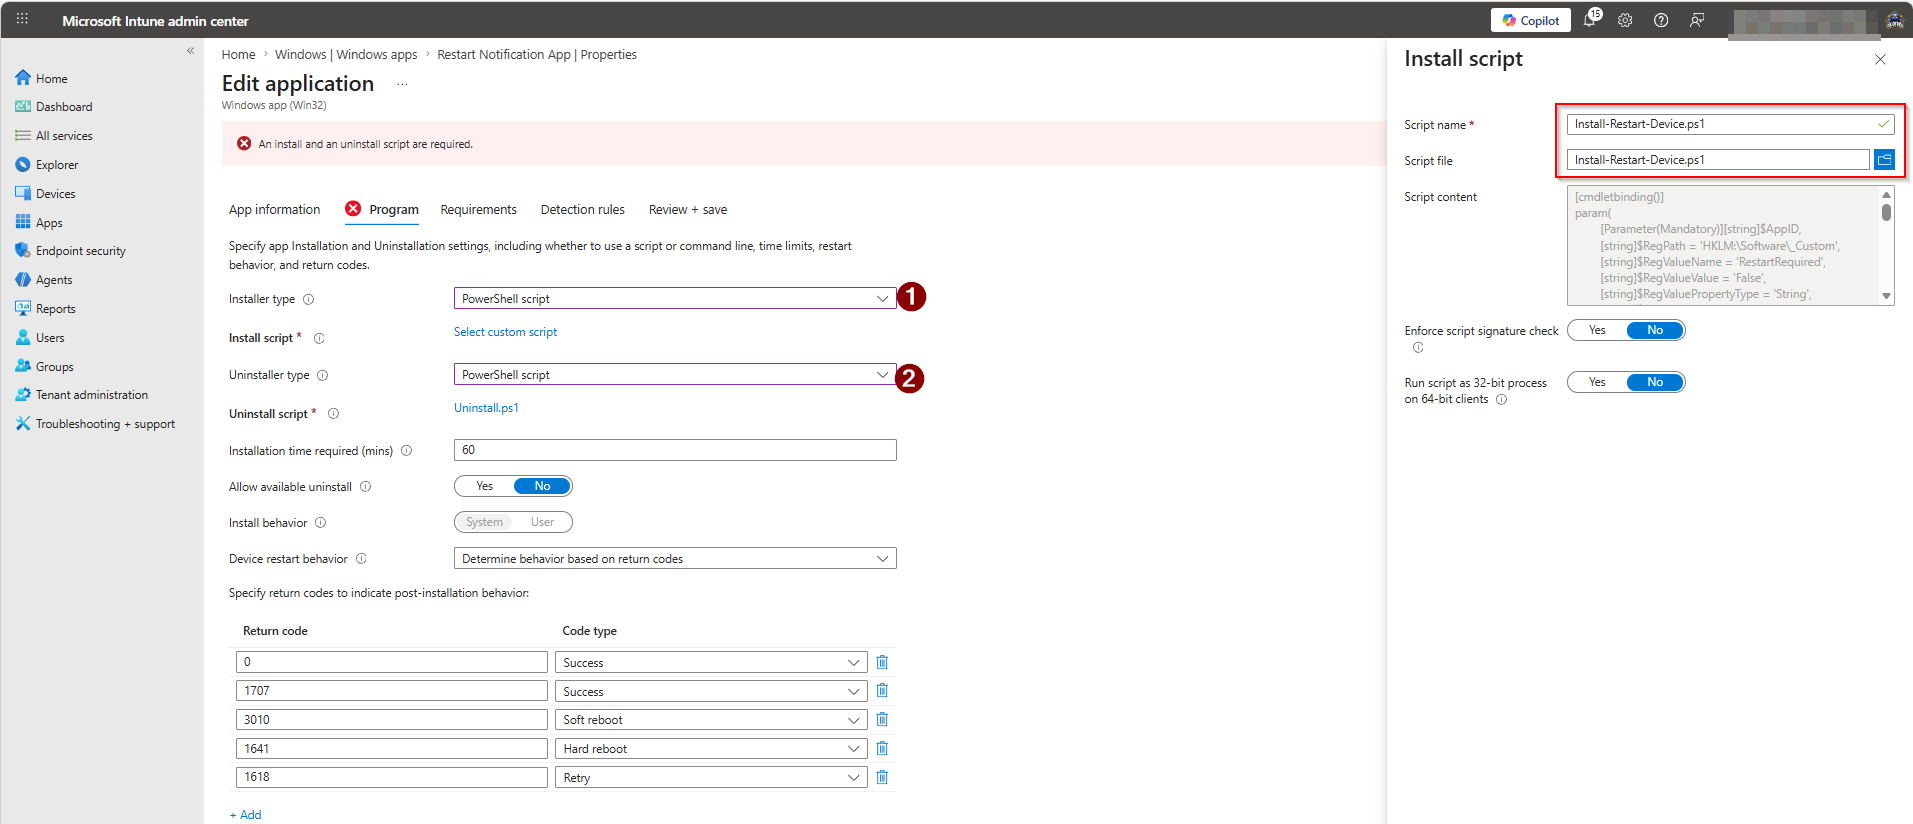
Task: Click the Installation time required input field
Action: 675,450
